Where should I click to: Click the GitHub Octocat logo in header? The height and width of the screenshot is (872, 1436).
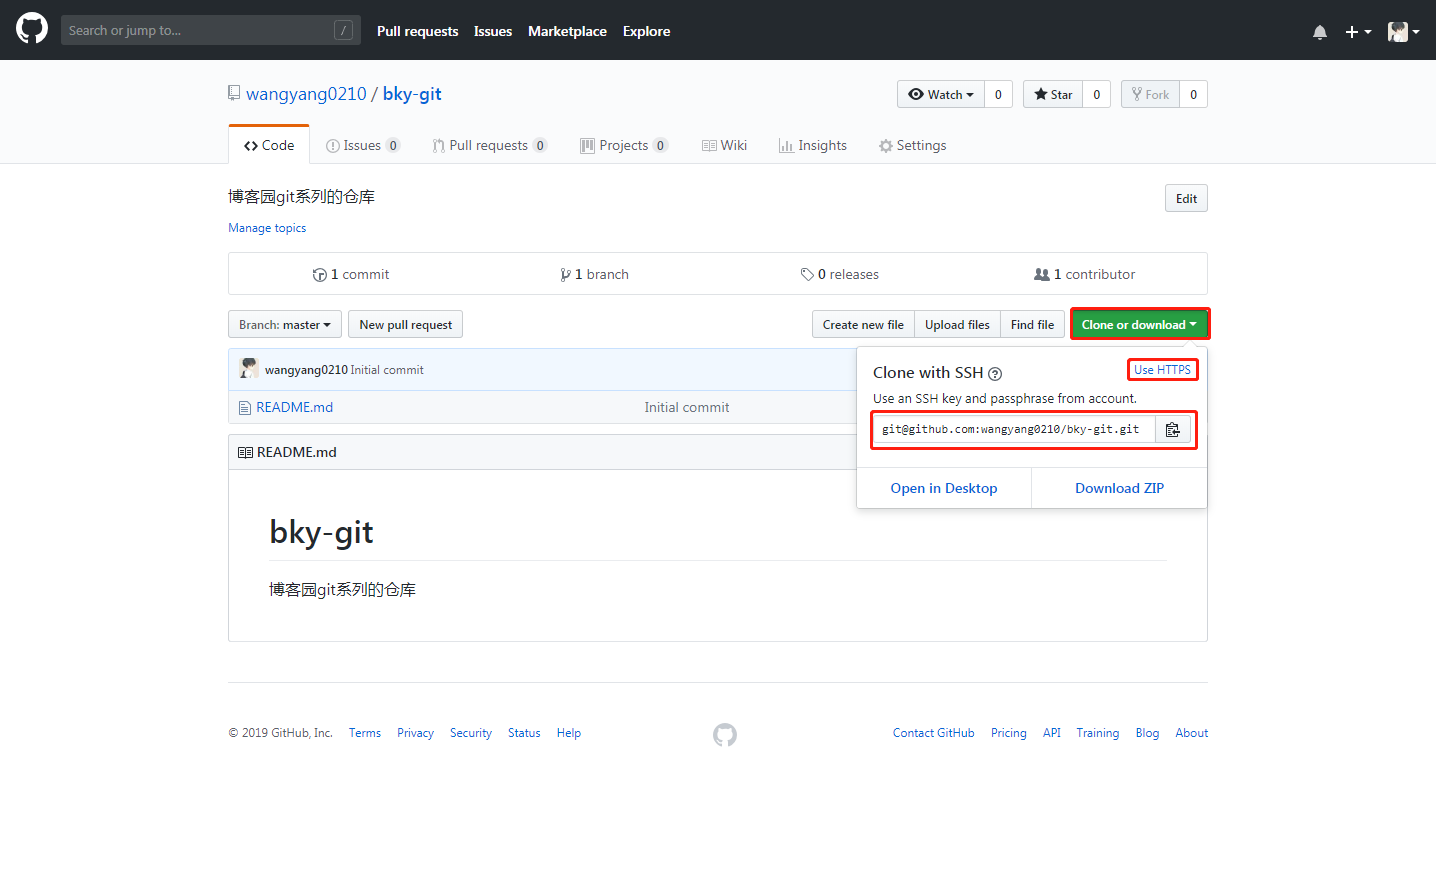[32, 28]
